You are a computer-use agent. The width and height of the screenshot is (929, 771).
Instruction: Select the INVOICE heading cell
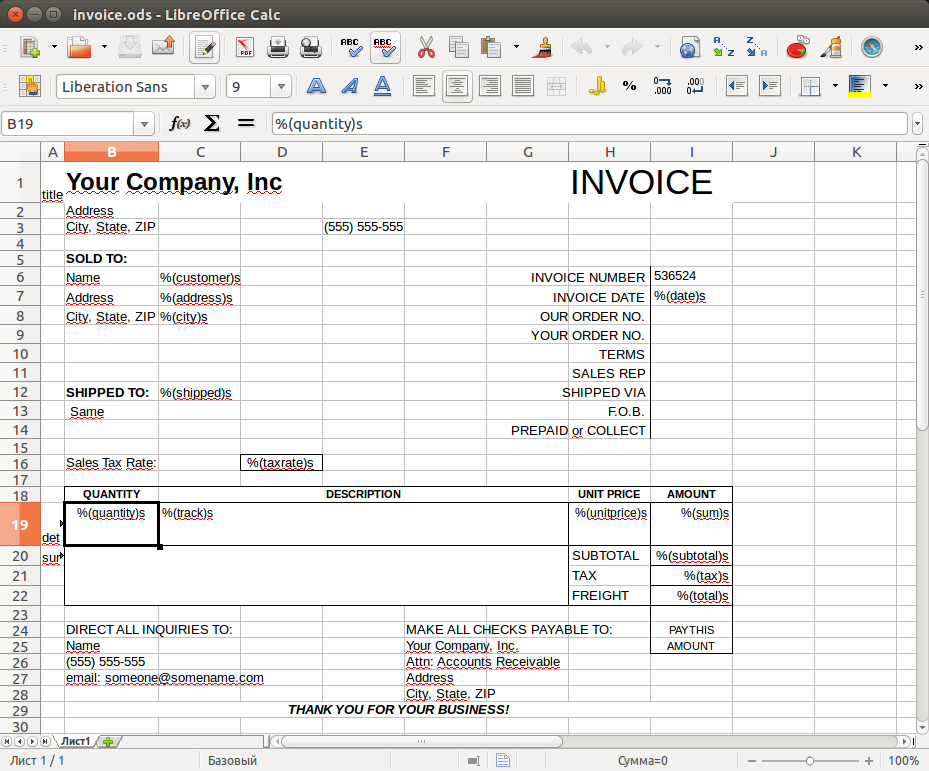[x=641, y=182]
